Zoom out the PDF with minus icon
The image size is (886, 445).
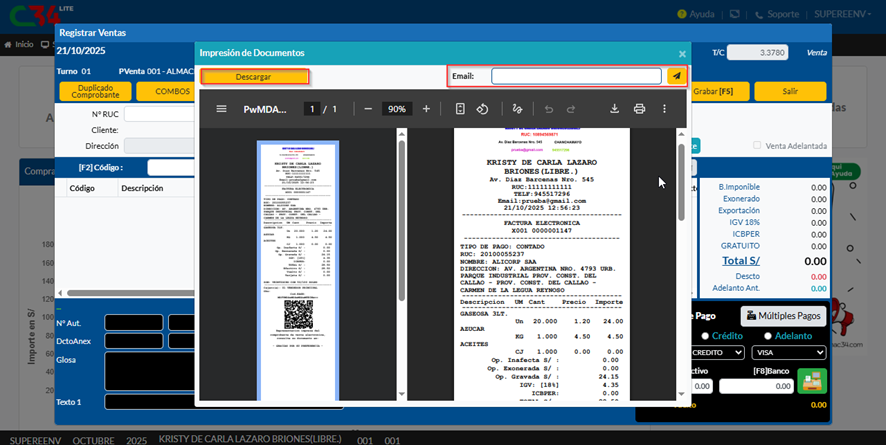click(368, 109)
